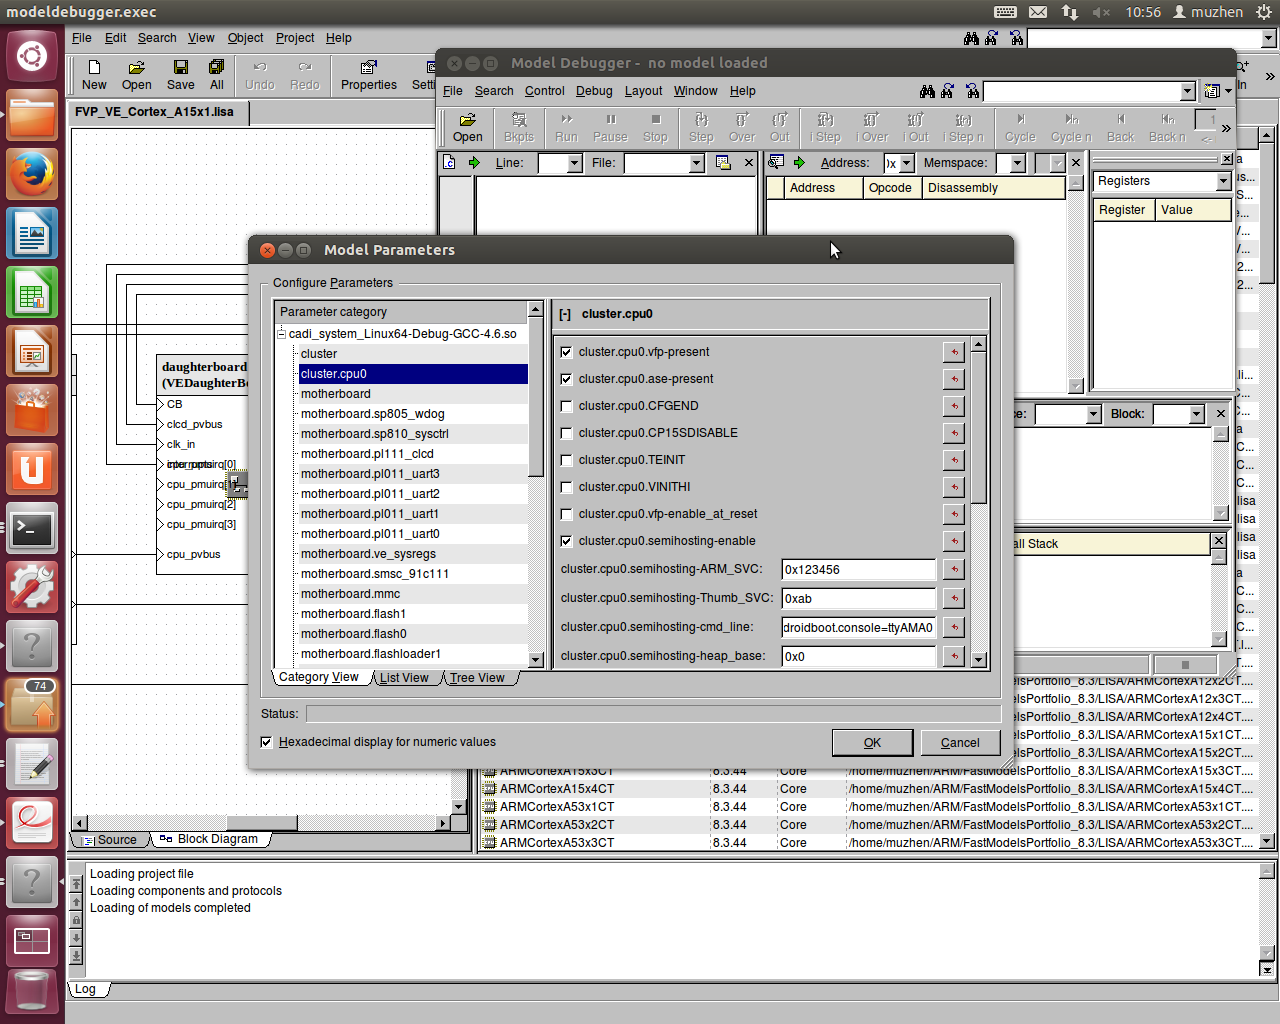Click the New file toolbar icon
1280x1024 pixels.
pyautogui.click(x=94, y=75)
